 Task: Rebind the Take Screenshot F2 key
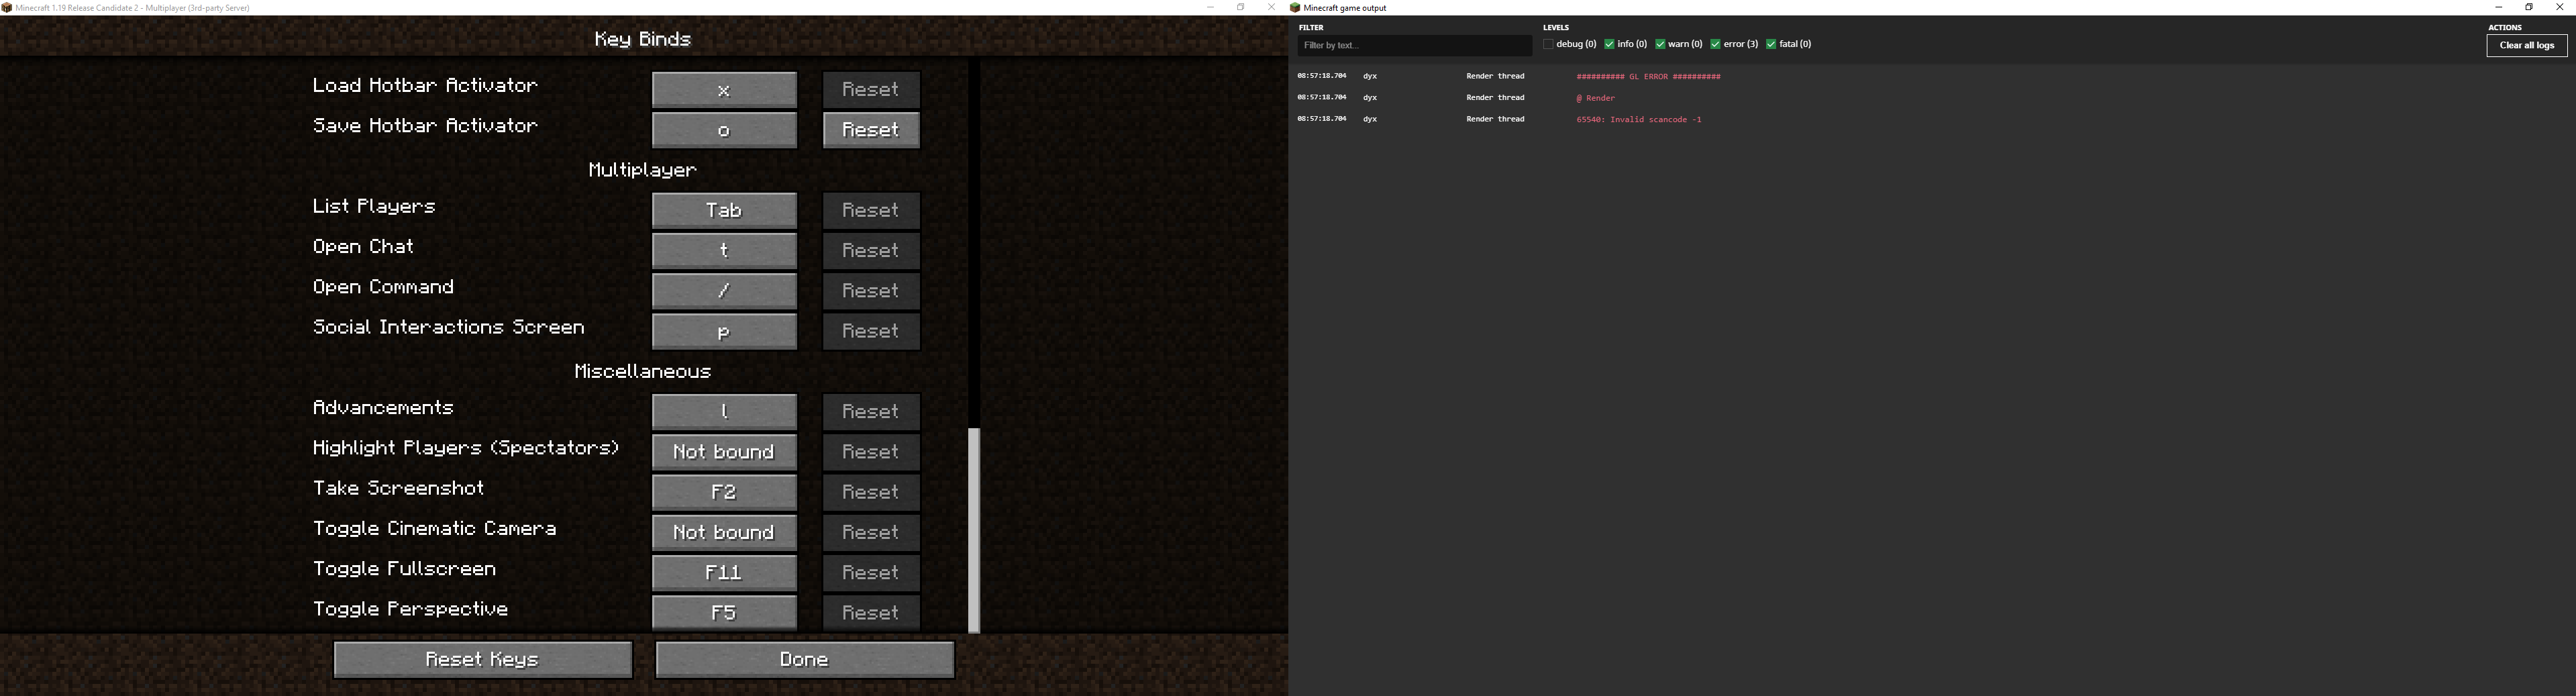point(724,493)
